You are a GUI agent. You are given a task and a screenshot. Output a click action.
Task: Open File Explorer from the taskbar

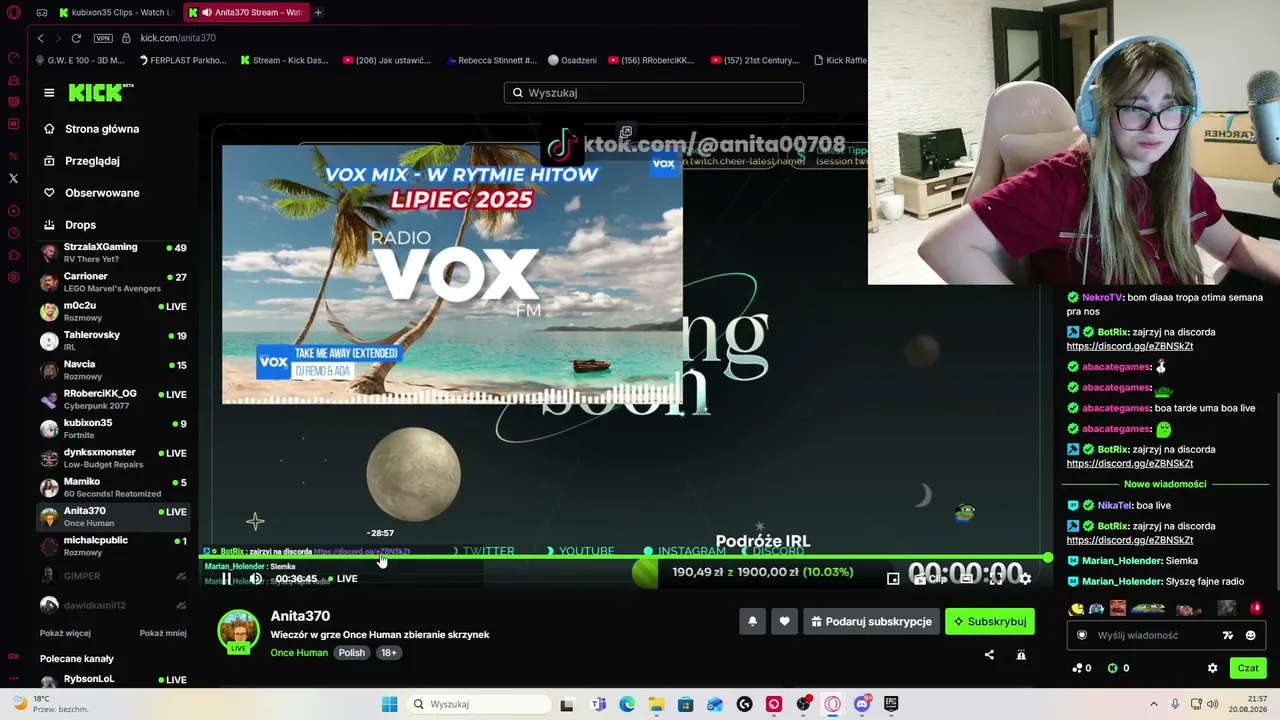click(656, 704)
